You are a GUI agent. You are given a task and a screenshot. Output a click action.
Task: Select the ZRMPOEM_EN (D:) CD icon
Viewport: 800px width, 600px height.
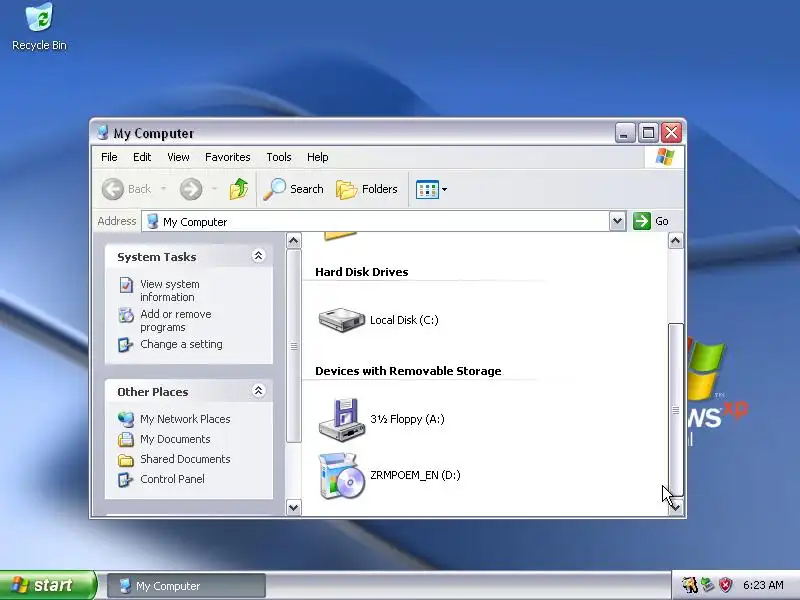pyautogui.click(x=341, y=476)
